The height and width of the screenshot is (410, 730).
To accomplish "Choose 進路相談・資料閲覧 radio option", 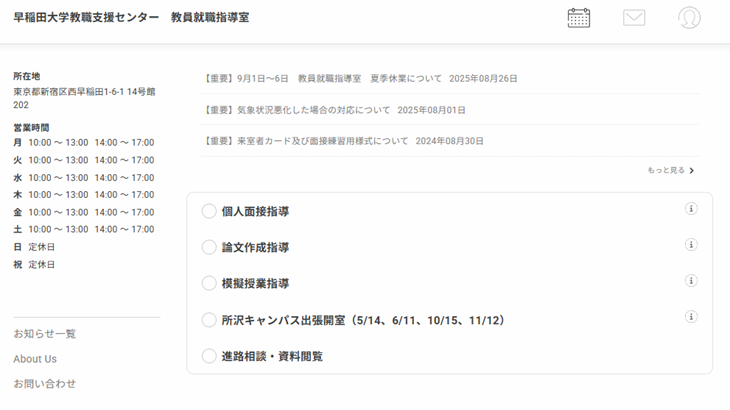I will pos(209,356).
